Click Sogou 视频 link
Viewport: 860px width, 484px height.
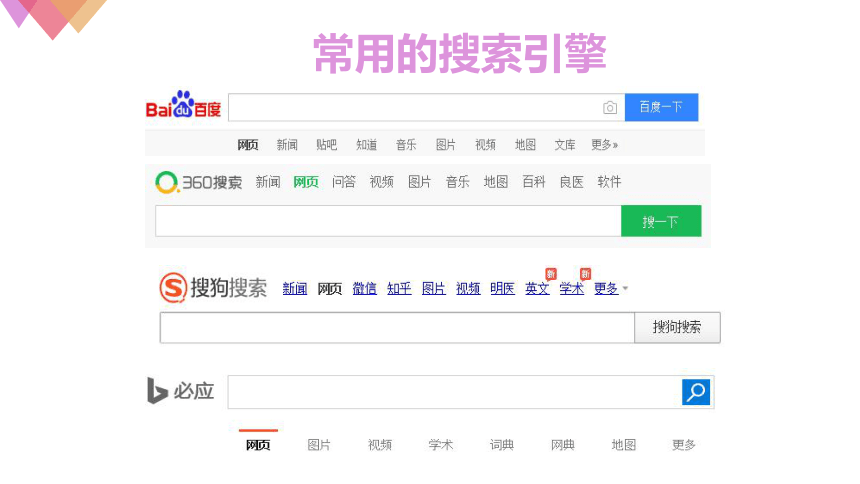click(468, 289)
